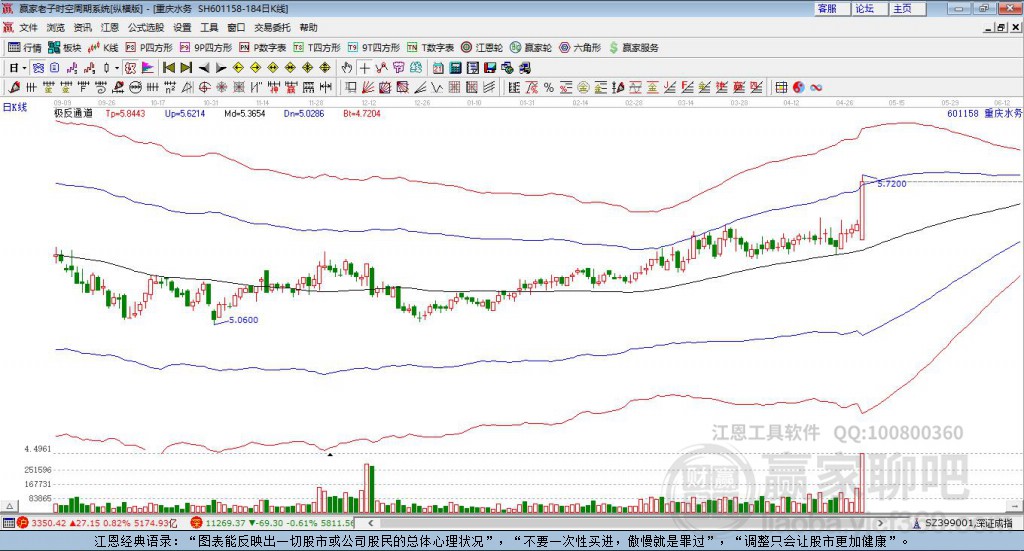Select the Gann fan lines tool
This screenshot has height=551, width=1024.
coord(368,87)
